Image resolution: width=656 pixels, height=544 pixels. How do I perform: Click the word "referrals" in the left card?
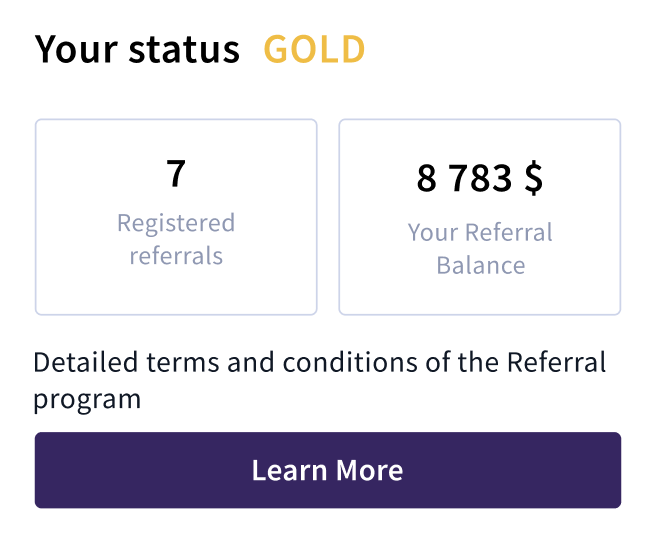(x=176, y=256)
